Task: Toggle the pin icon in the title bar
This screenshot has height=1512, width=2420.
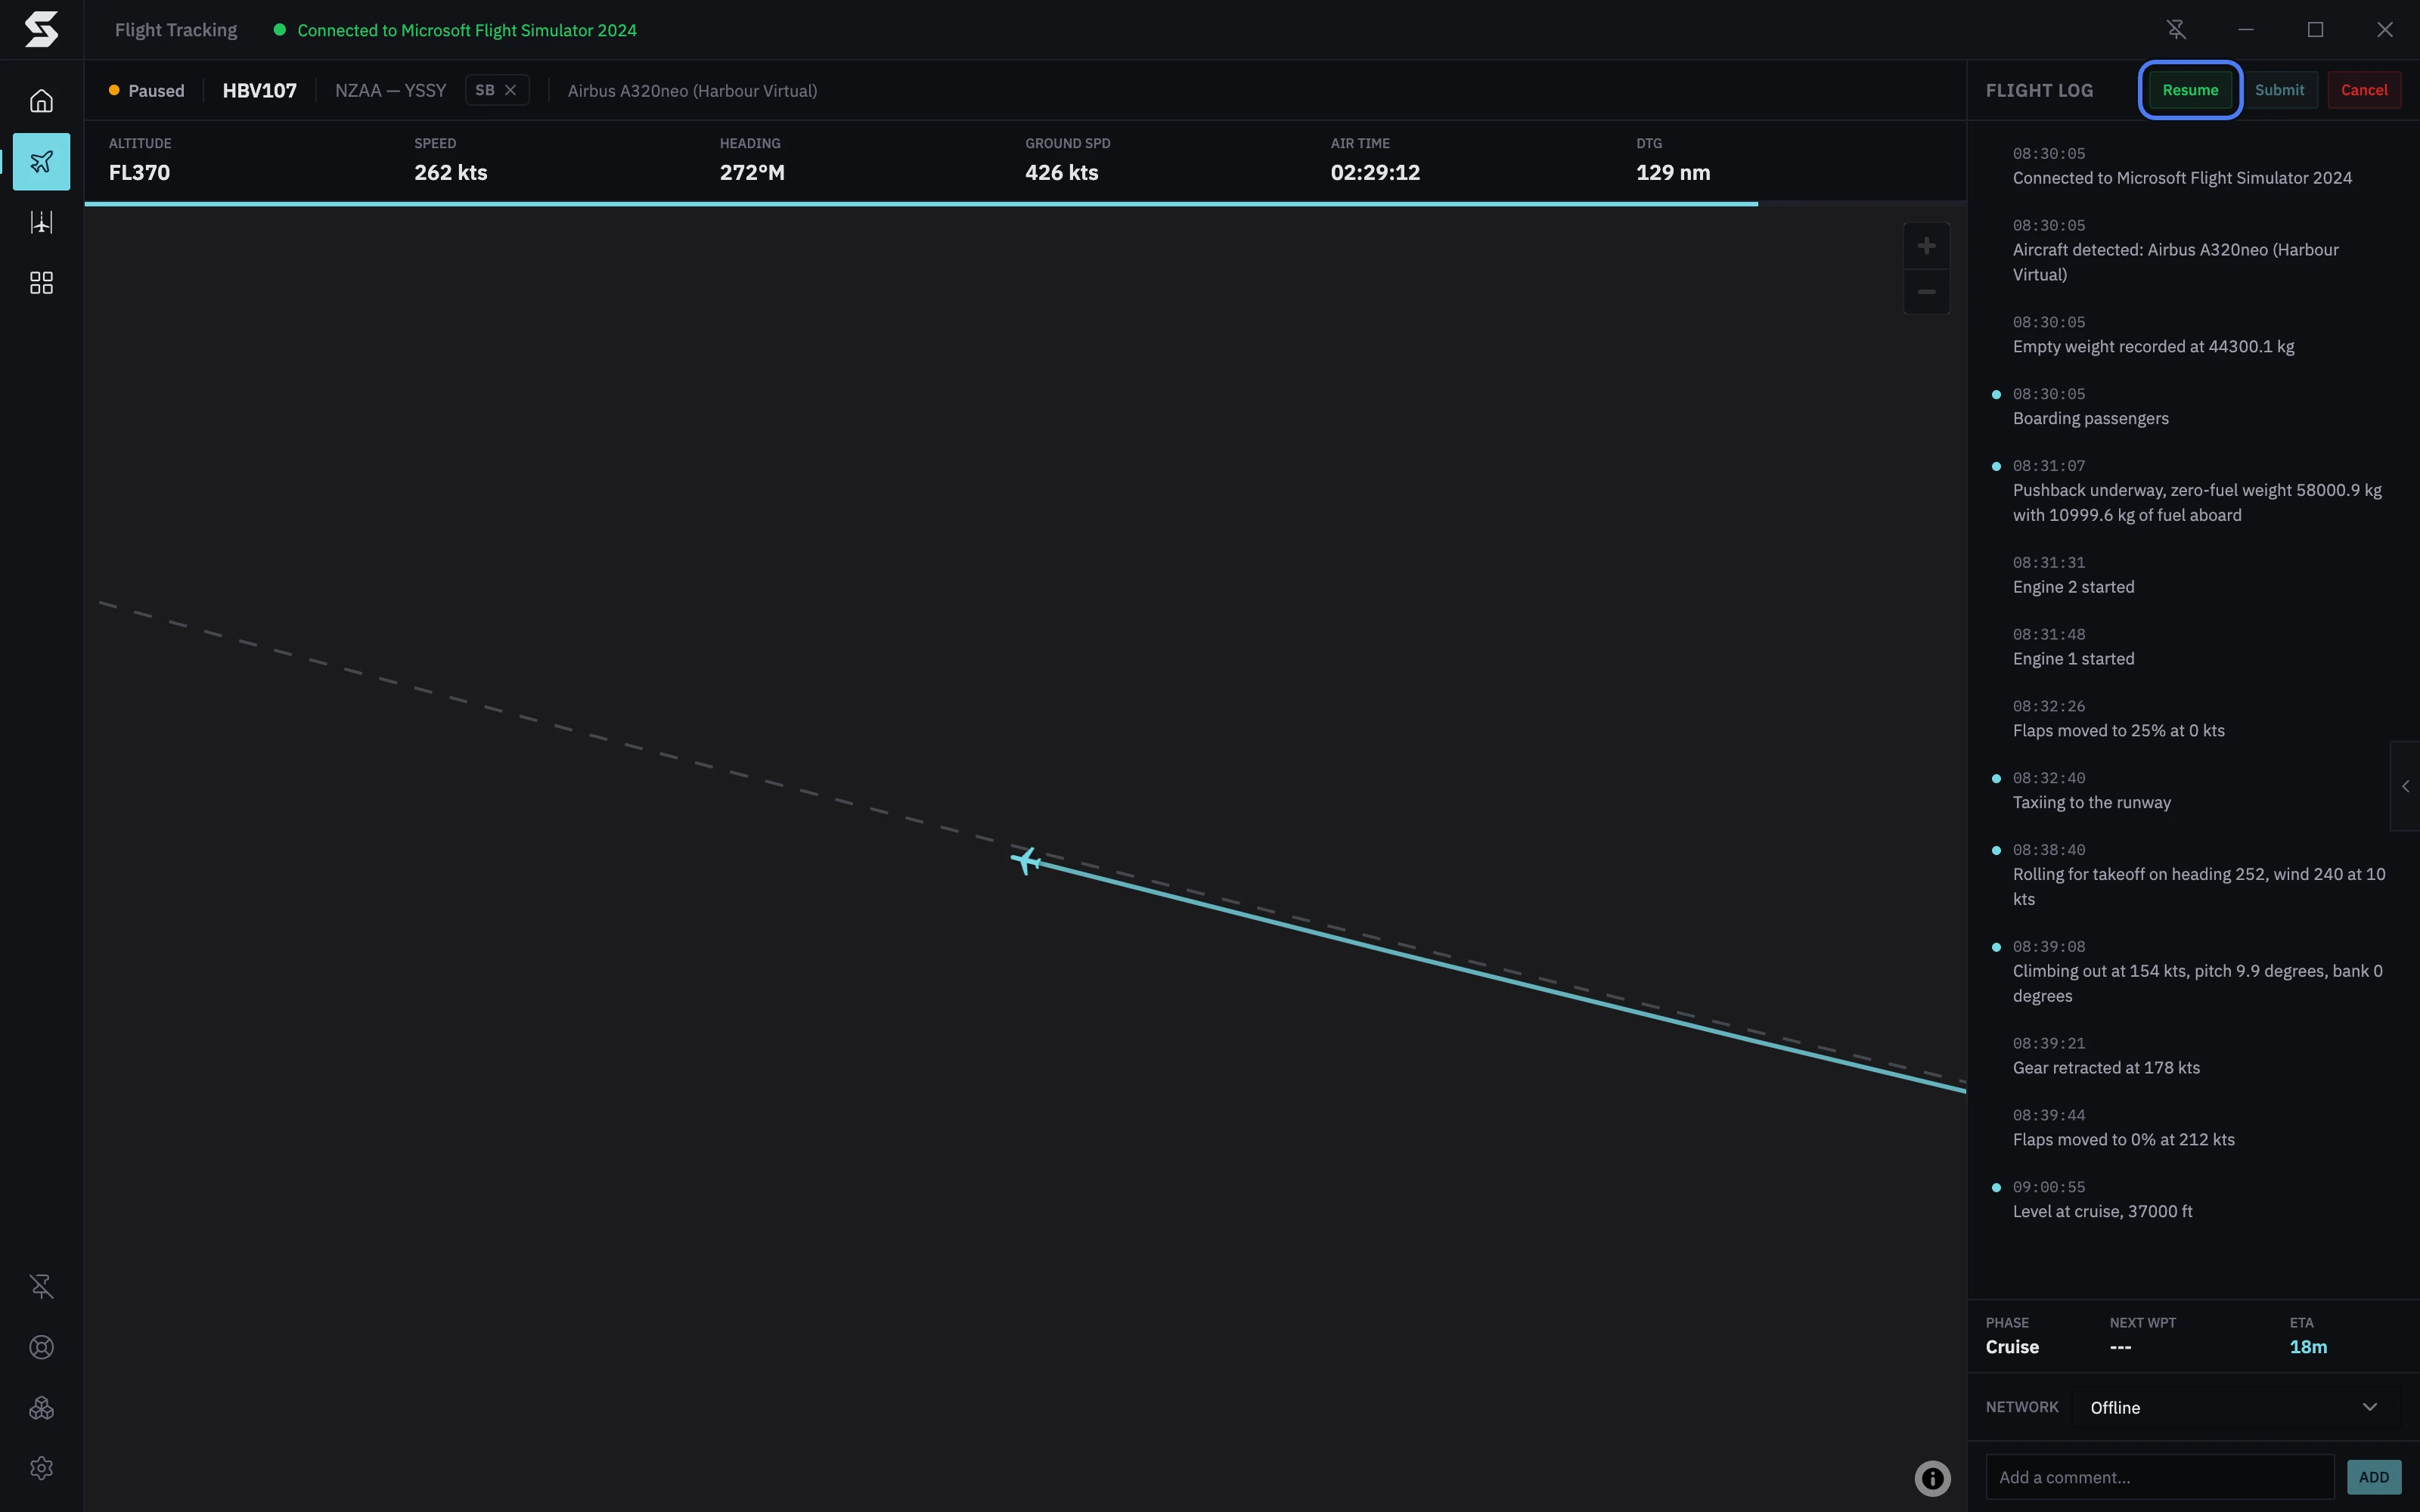Action: [x=2176, y=30]
